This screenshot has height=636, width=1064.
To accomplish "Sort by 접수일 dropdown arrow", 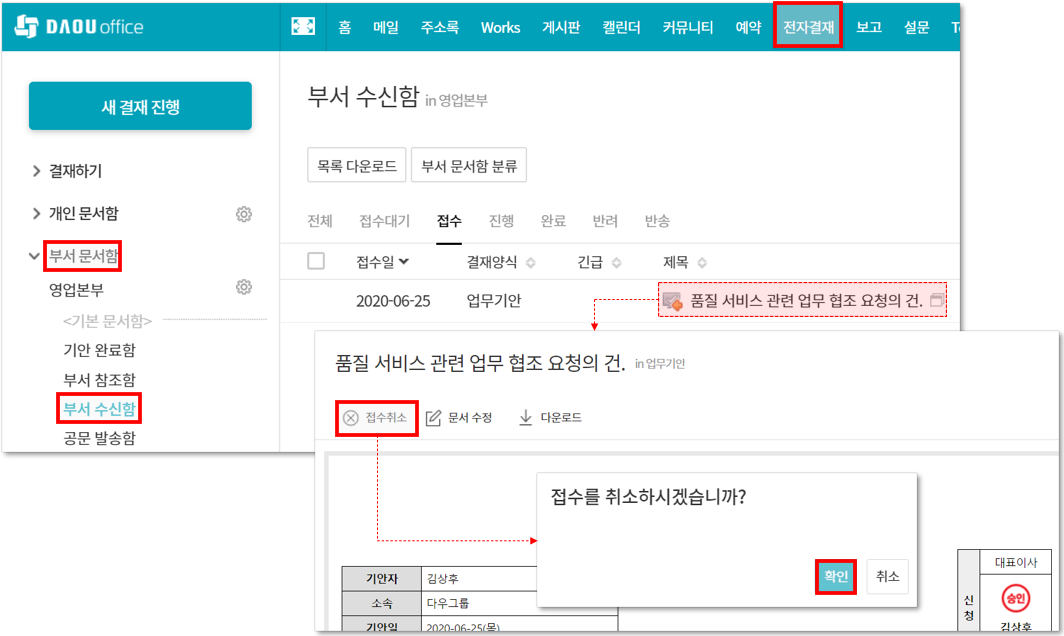I will pos(404,262).
